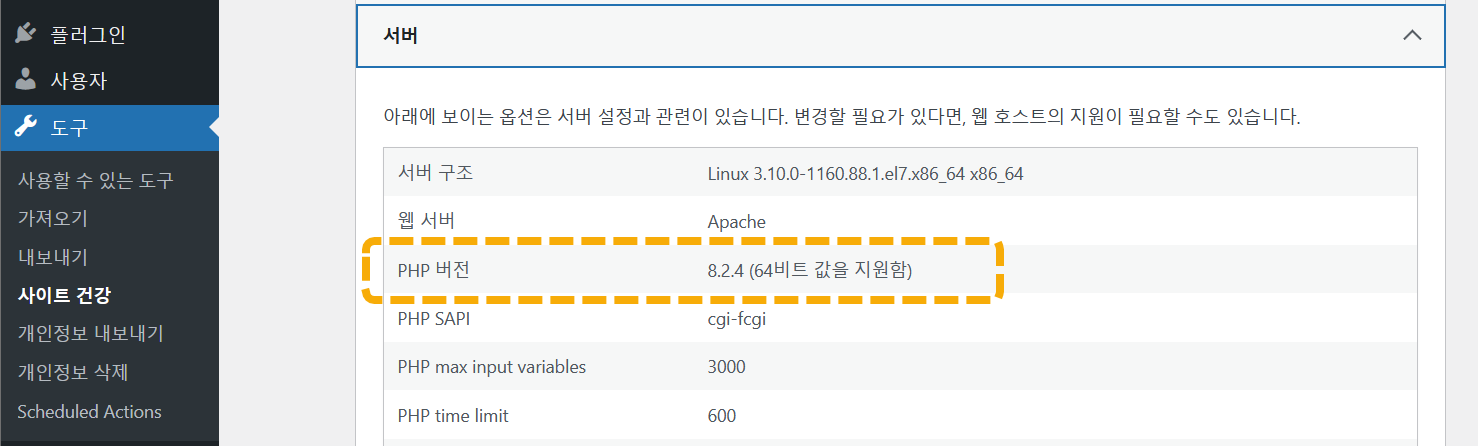Select the Apache value
Screen dimensions: 1478x446
(x=736, y=222)
